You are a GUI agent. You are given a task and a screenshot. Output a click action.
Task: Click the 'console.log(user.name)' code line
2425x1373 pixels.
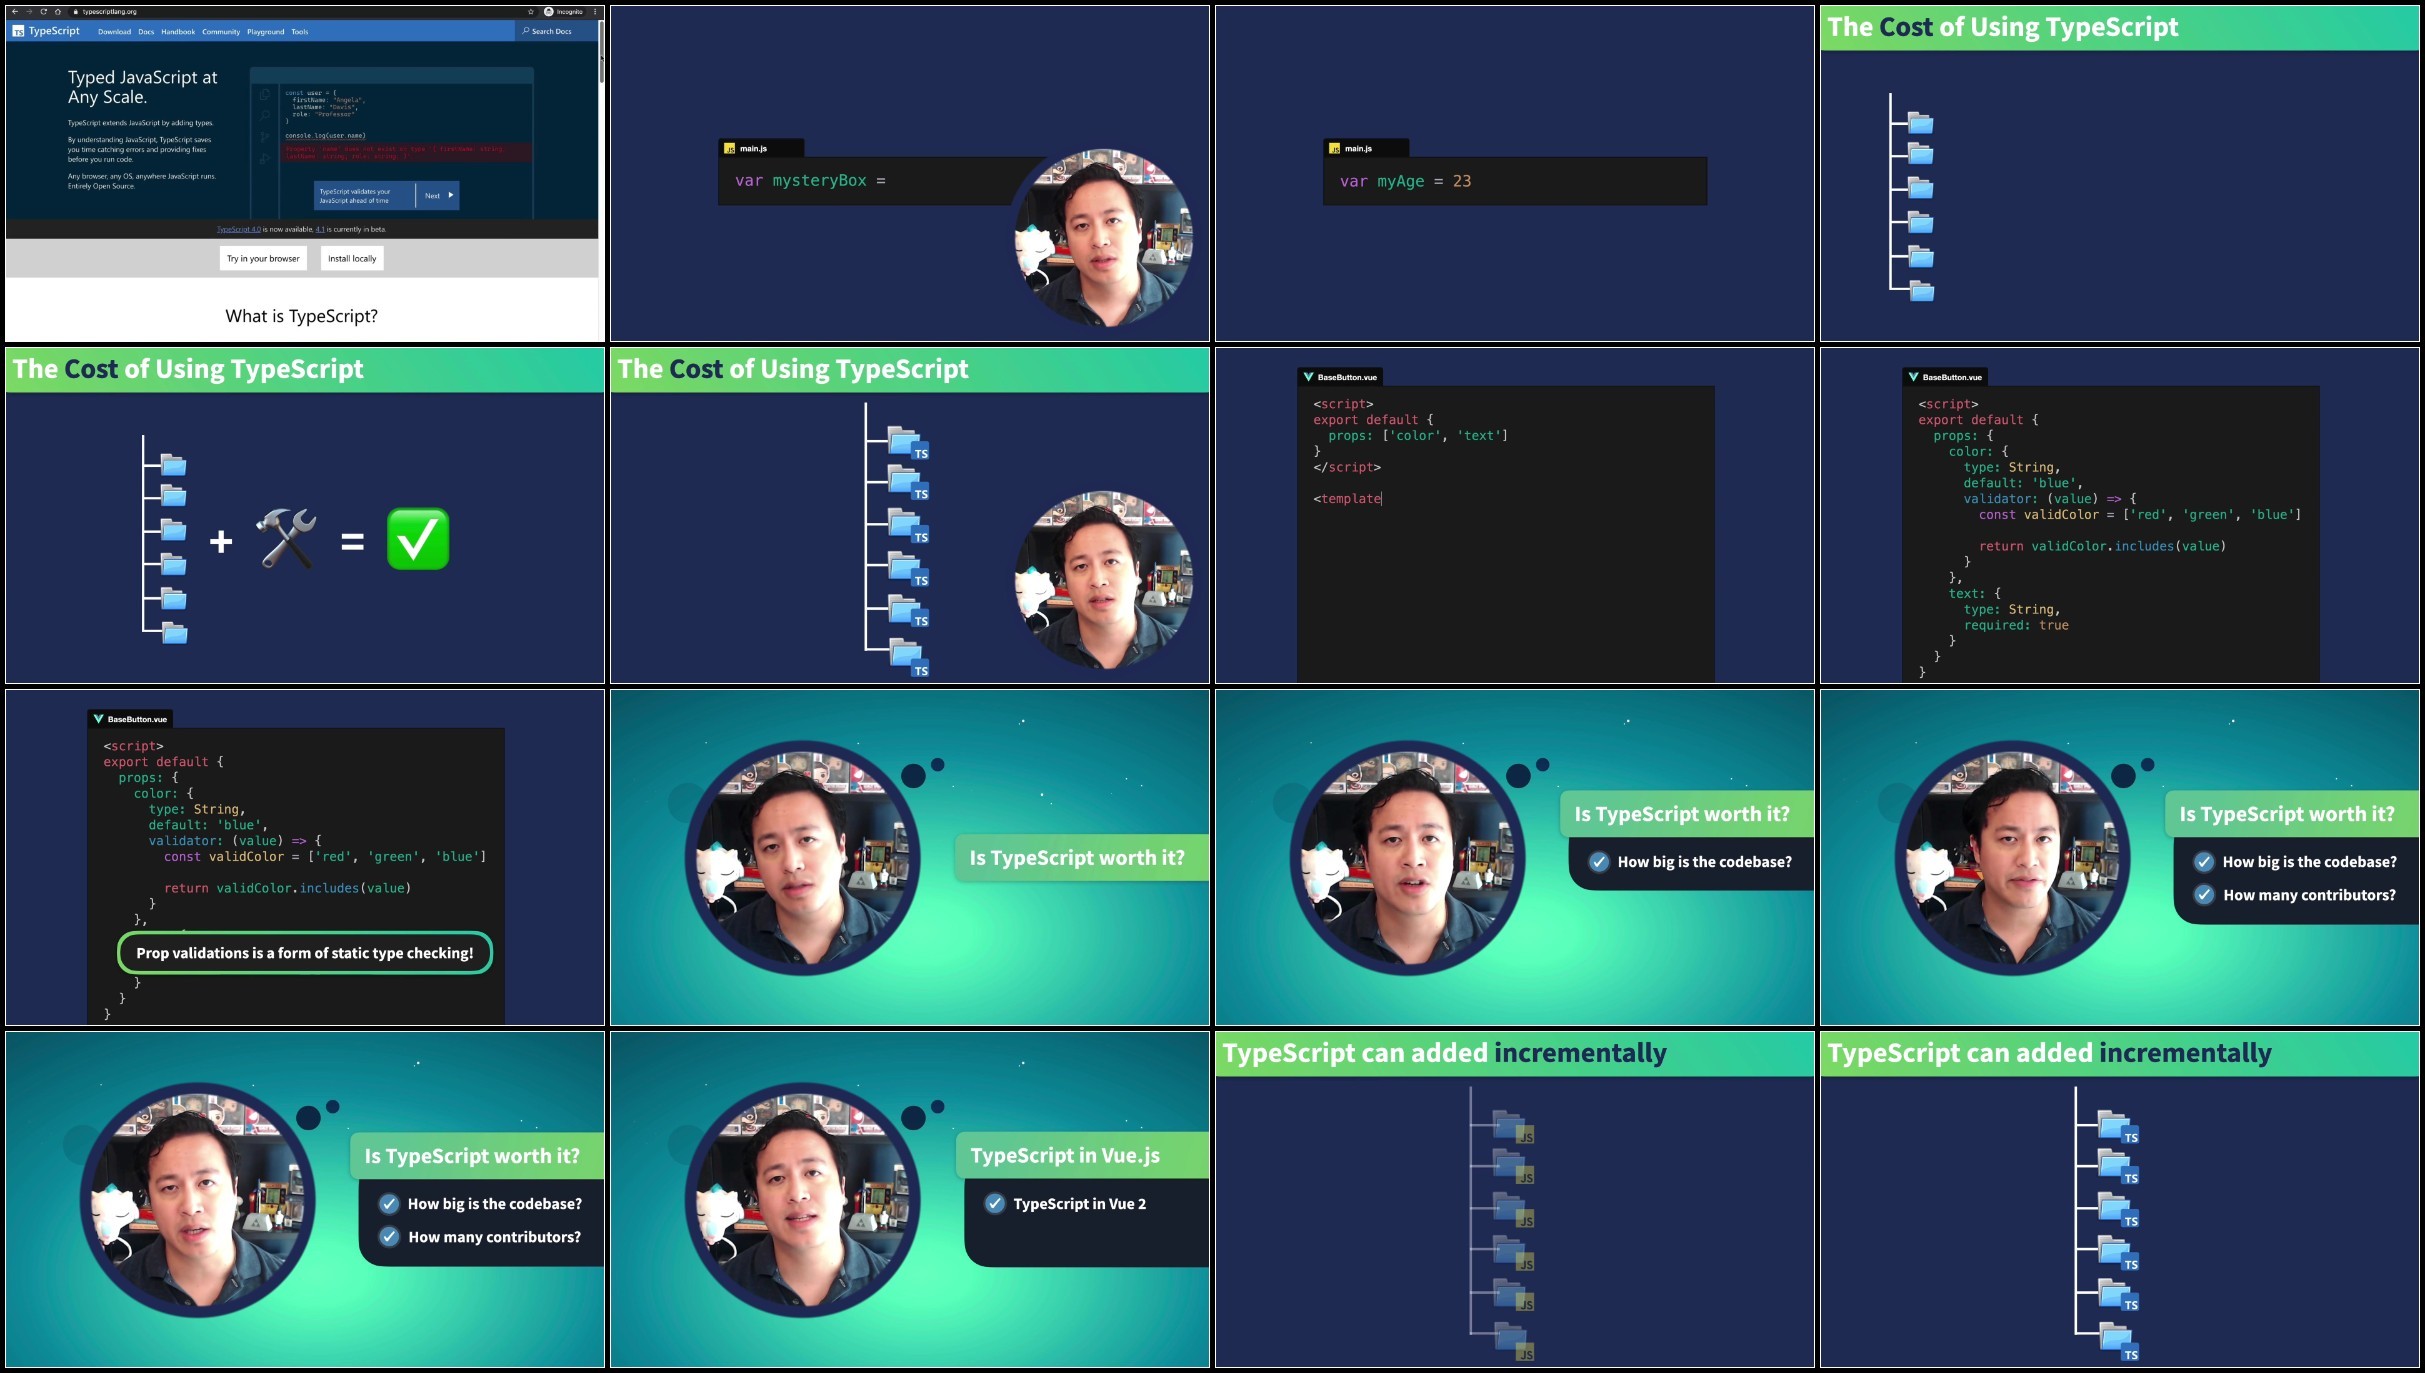pyautogui.click(x=325, y=136)
